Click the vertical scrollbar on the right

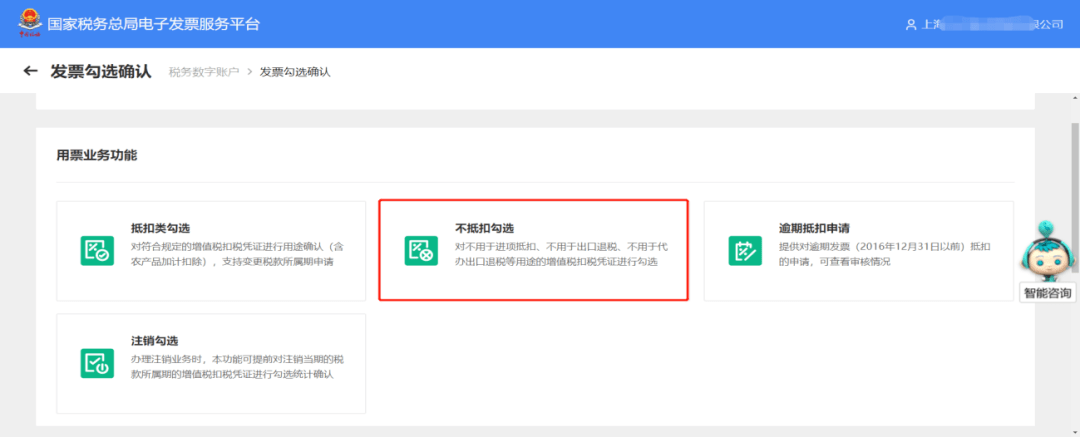pyautogui.click(x=1074, y=200)
